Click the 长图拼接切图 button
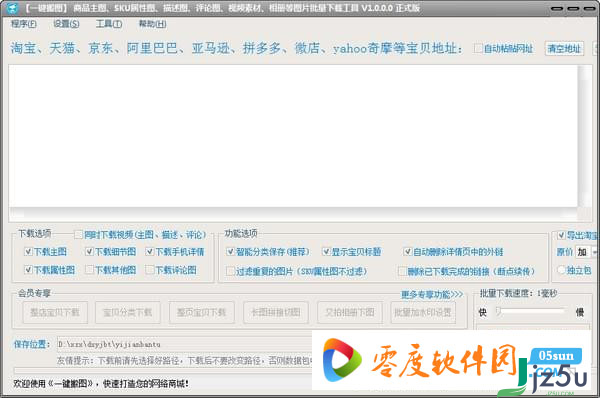Viewport: 600px width, 398px height. [276, 312]
